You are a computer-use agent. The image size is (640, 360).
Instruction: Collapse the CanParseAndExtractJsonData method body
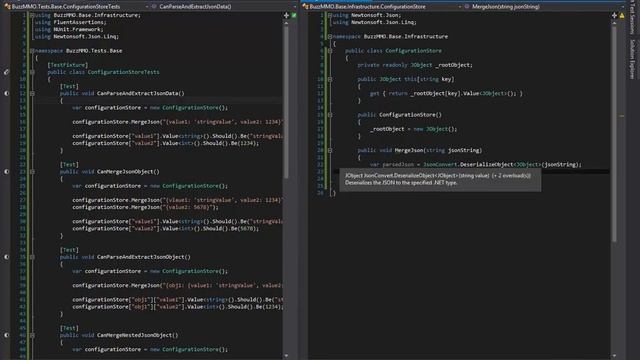point(32,93)
